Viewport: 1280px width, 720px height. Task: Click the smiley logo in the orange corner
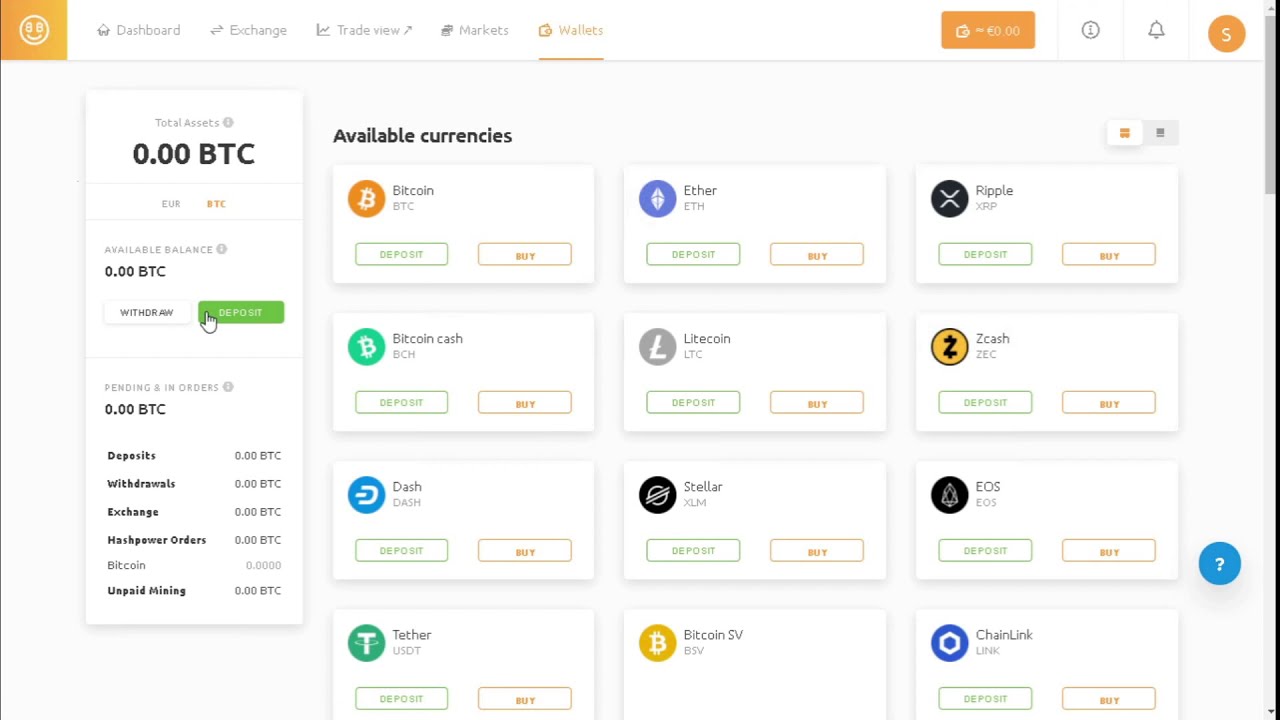point(34,30)
